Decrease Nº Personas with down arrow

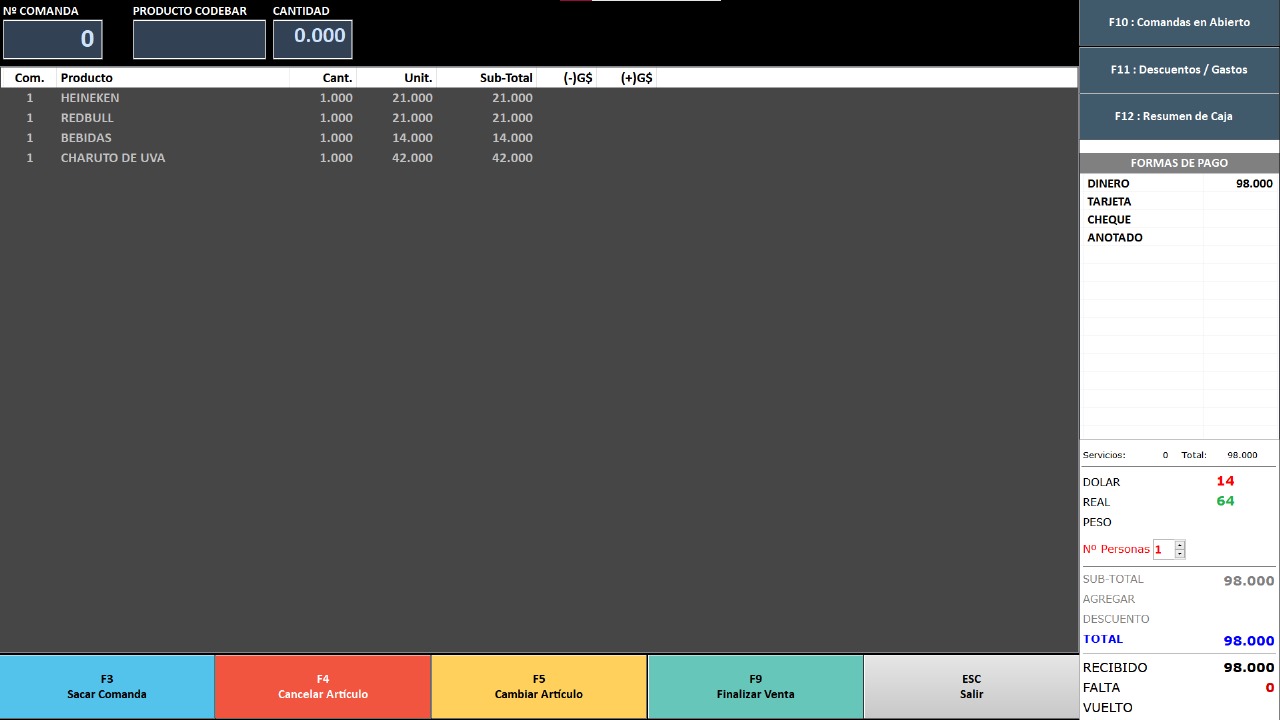pyautogui.click(x=1180, y=554)
